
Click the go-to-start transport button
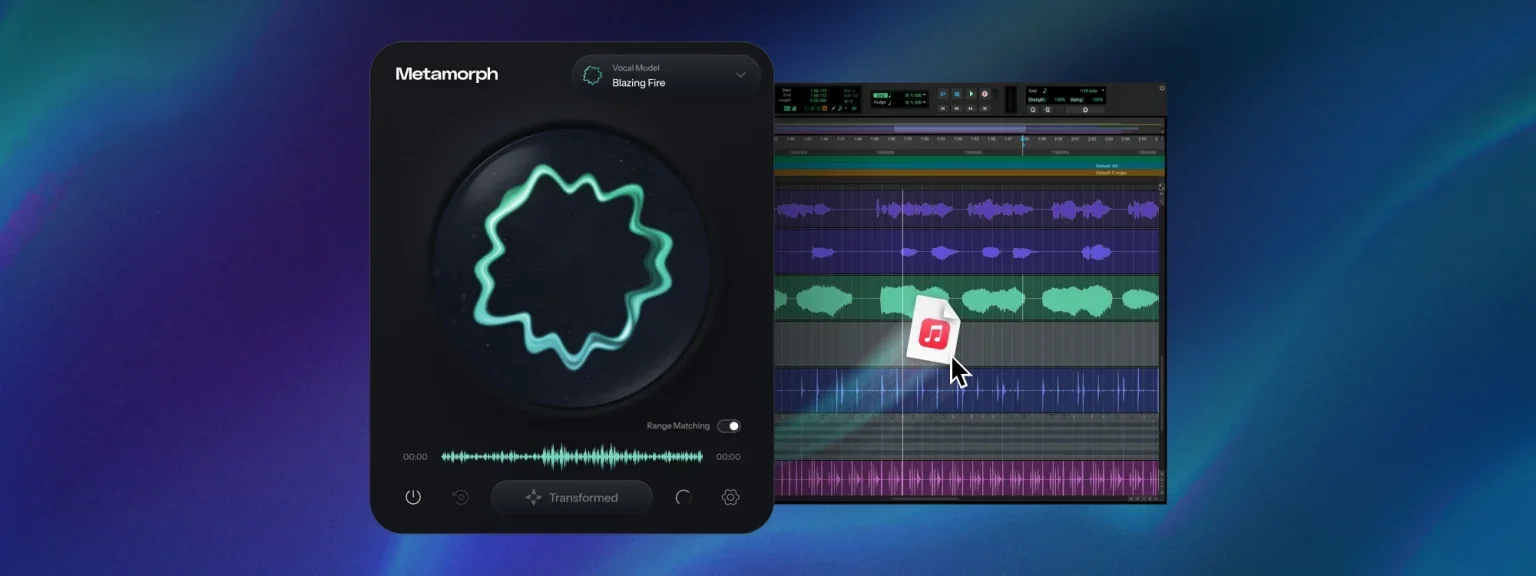click(943, 108)
